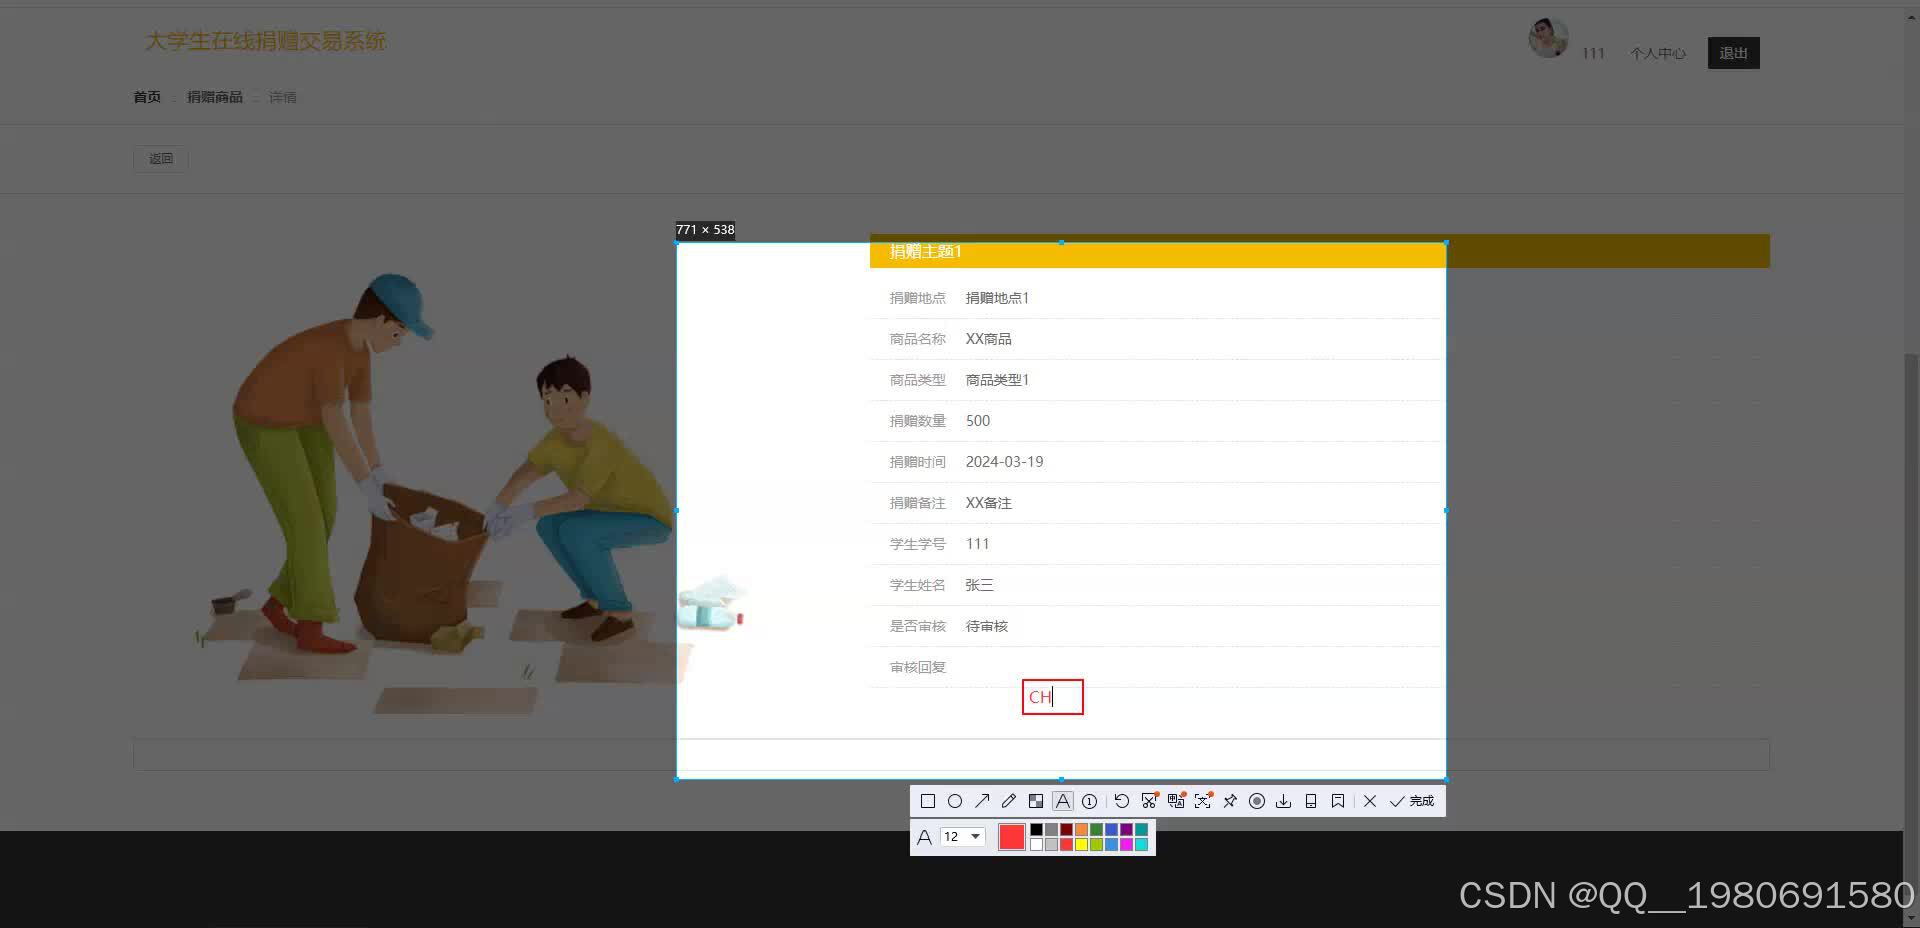Image resolution: width=1920 pixels, height=928 pixels.
Task: Click the current red color preview
Action: 1012,837
